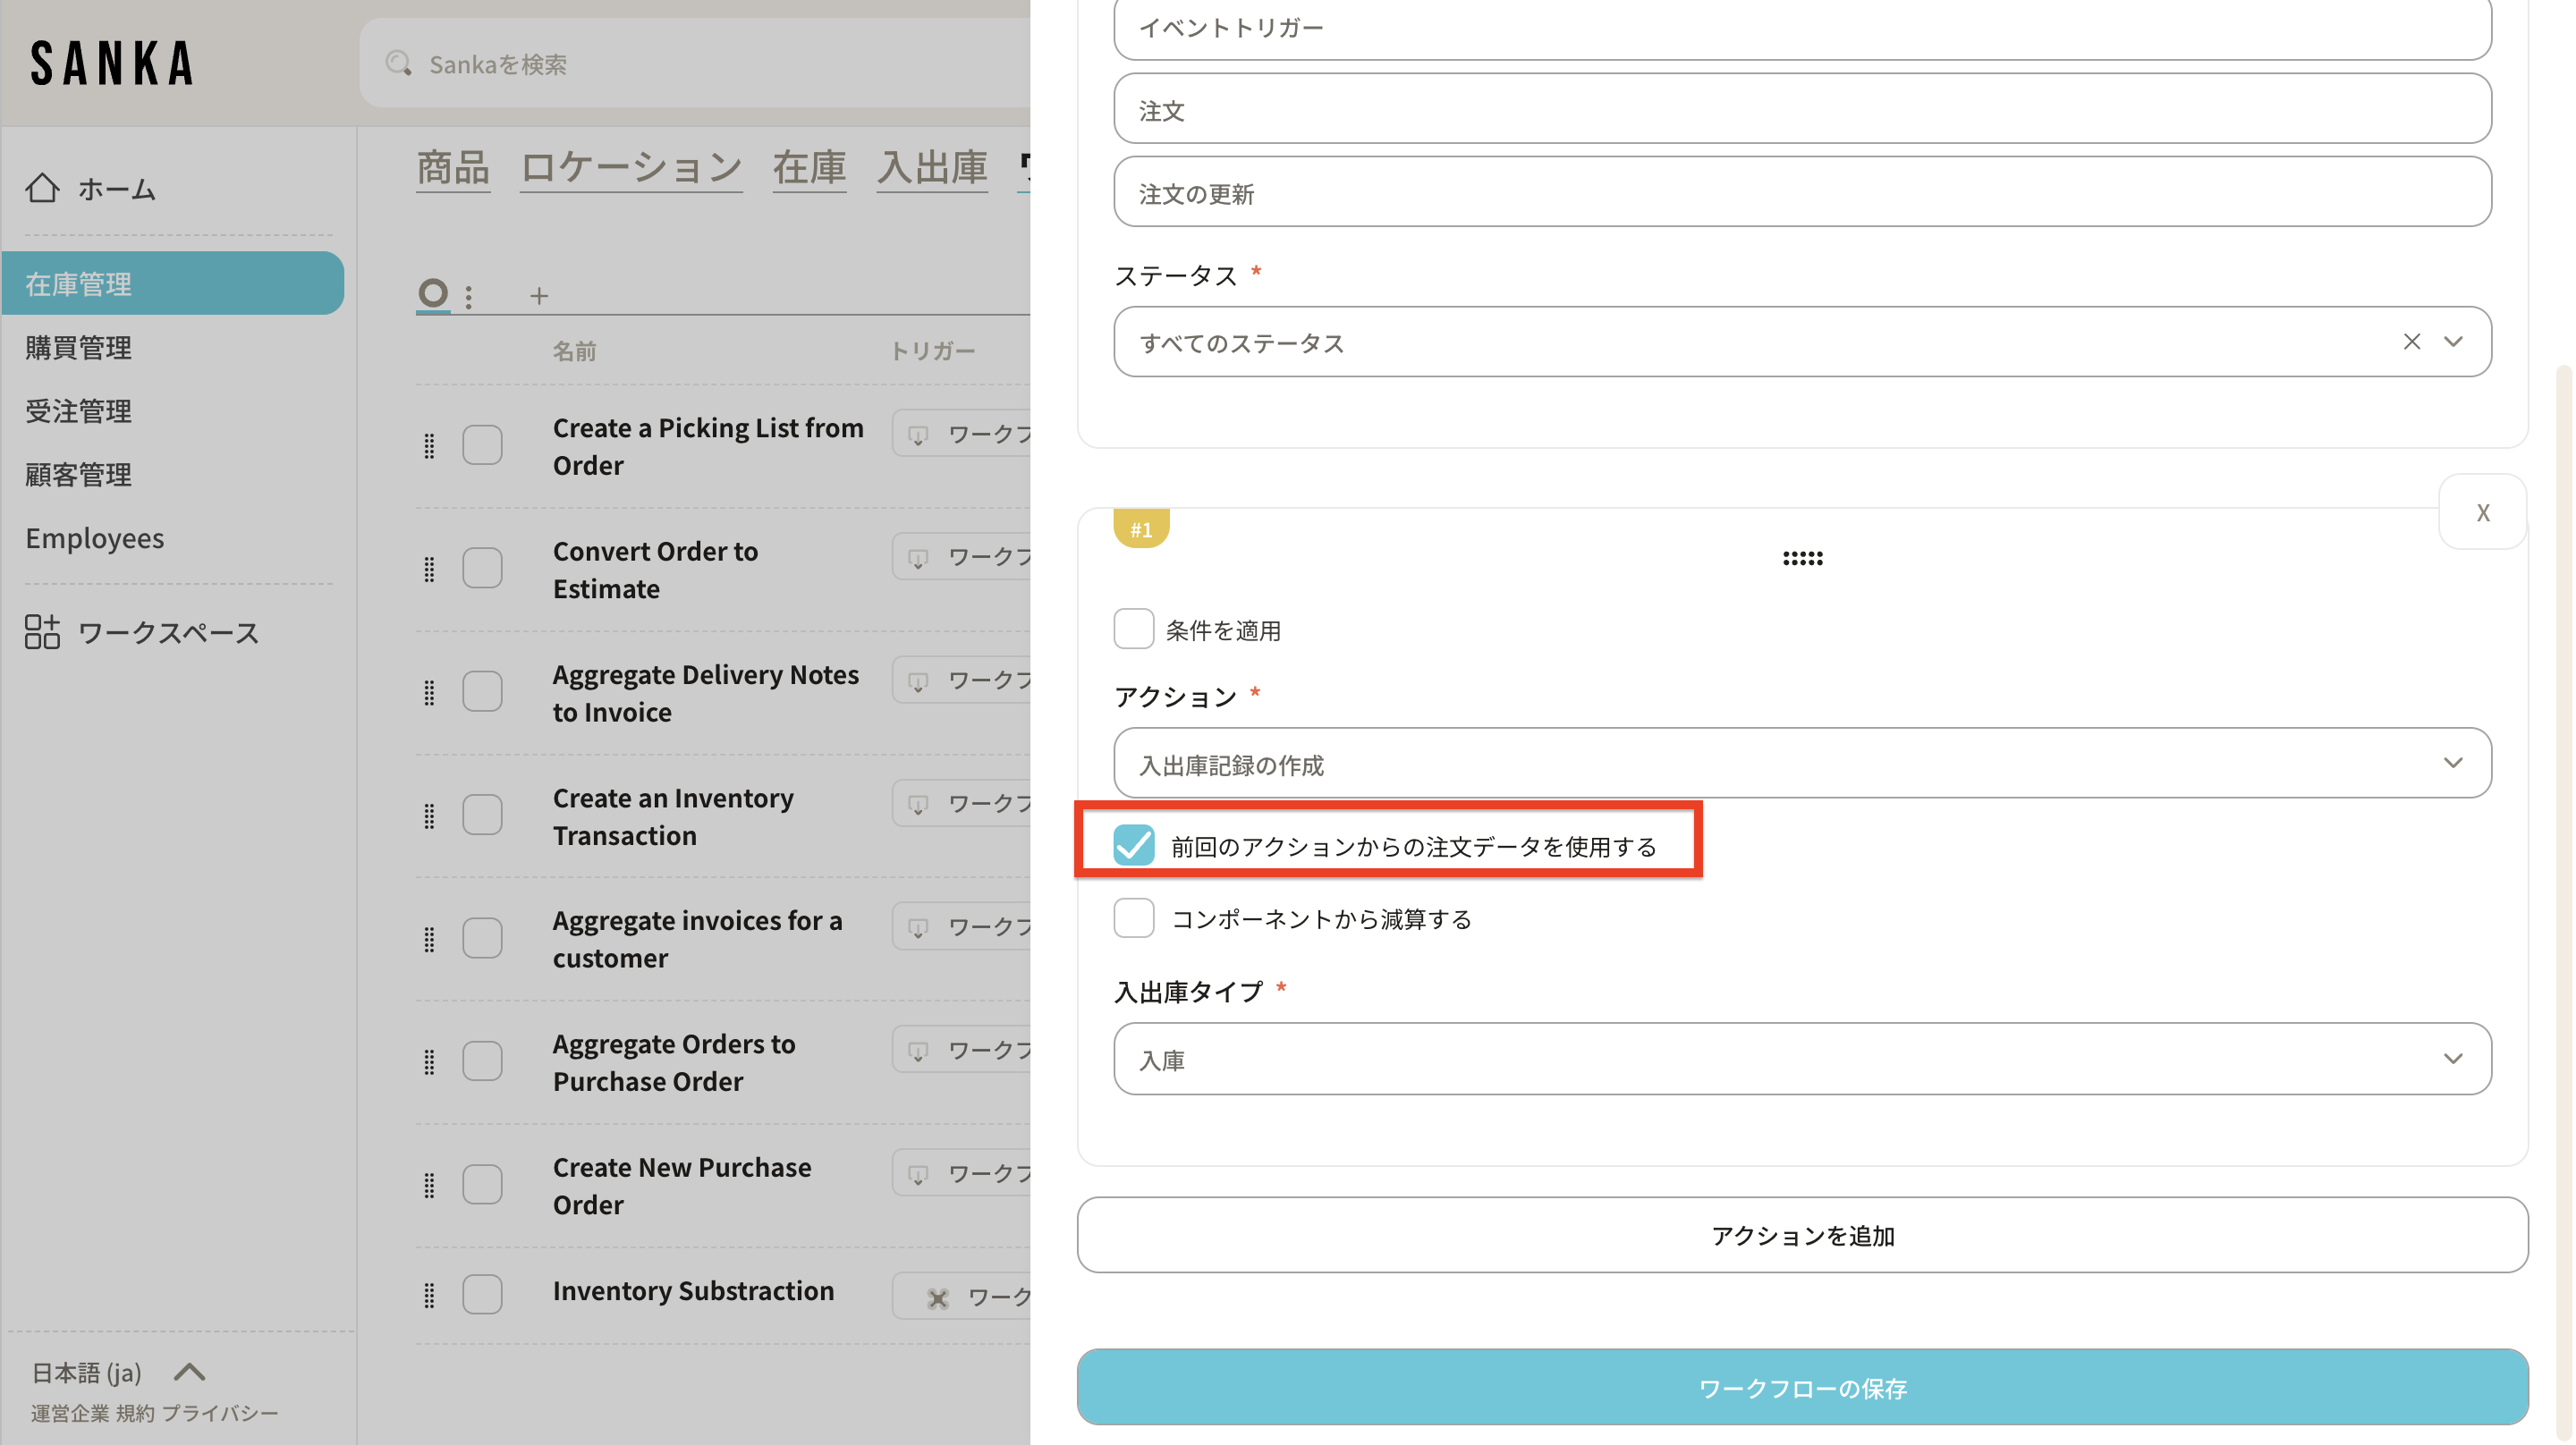Click the plus icon to add view
Viewport: 2576px width, 1445px height.
(x=539, y=296)
